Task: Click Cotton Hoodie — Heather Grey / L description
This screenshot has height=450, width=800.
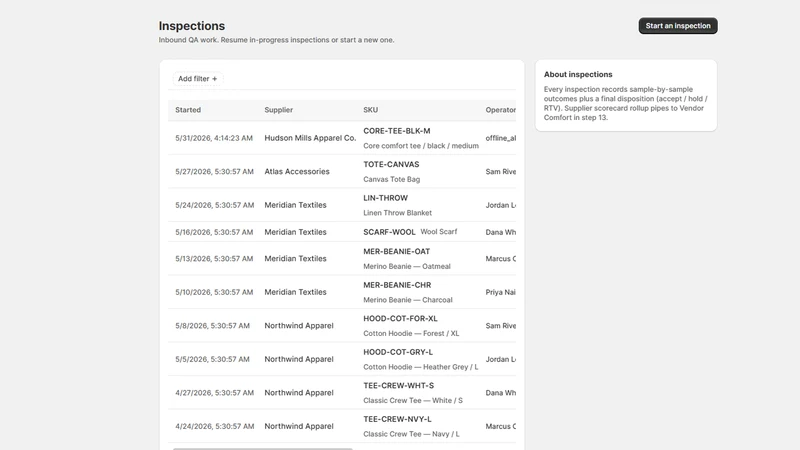Action: pyautogui.click(x=421, y=367)
